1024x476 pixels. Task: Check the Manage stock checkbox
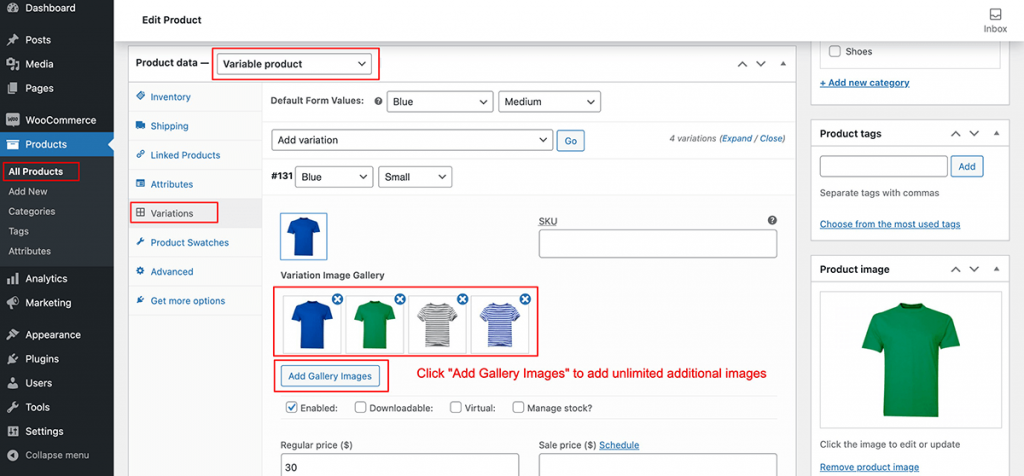point(518,407)
